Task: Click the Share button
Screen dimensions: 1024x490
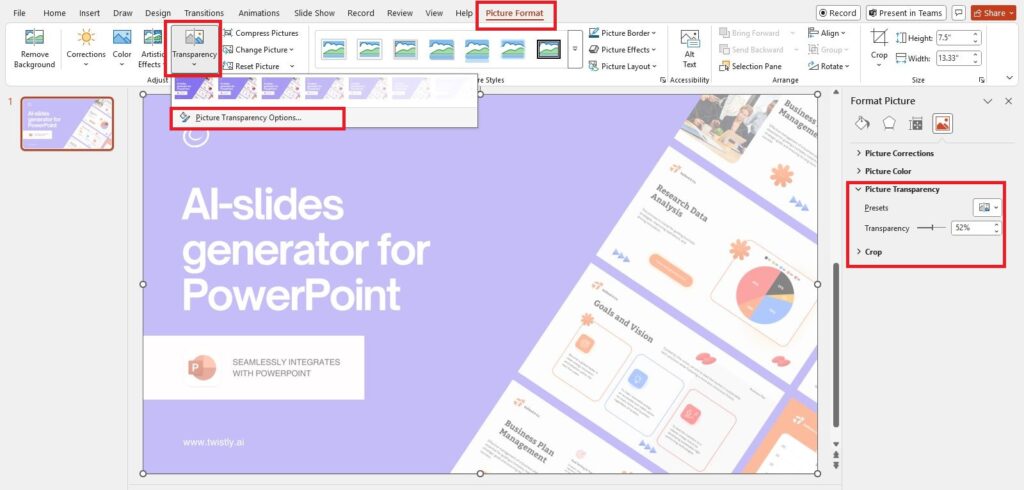Action: 993,13
